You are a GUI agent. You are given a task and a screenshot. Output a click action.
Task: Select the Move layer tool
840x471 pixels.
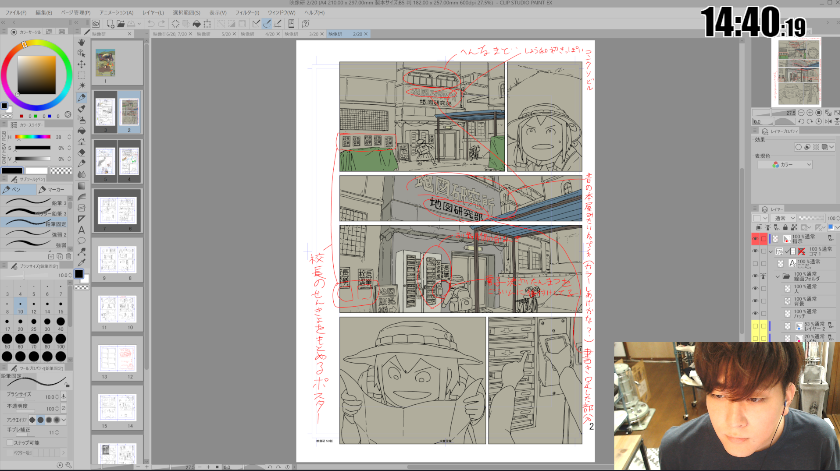pos(81,64)
